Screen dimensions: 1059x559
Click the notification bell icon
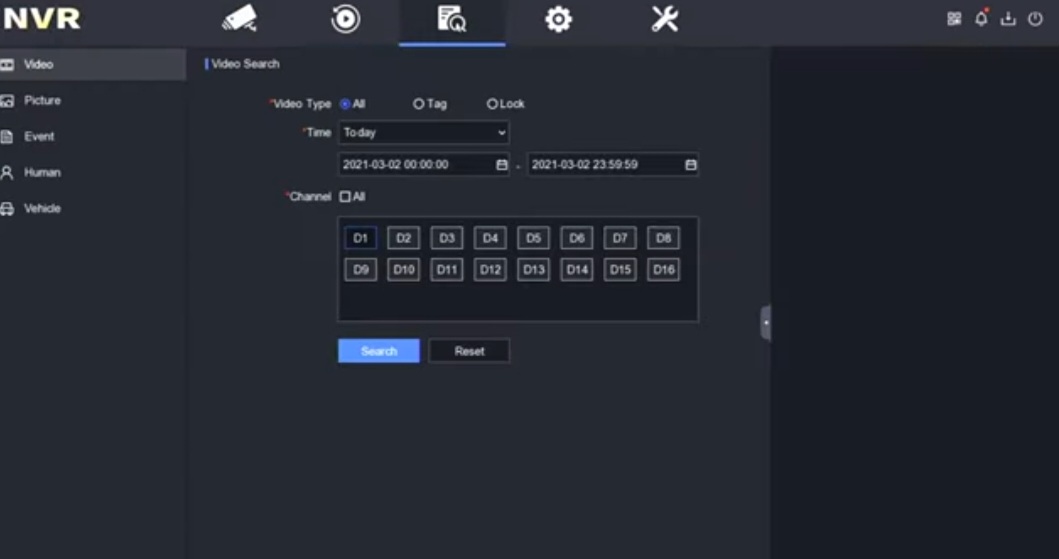(981, 19)
